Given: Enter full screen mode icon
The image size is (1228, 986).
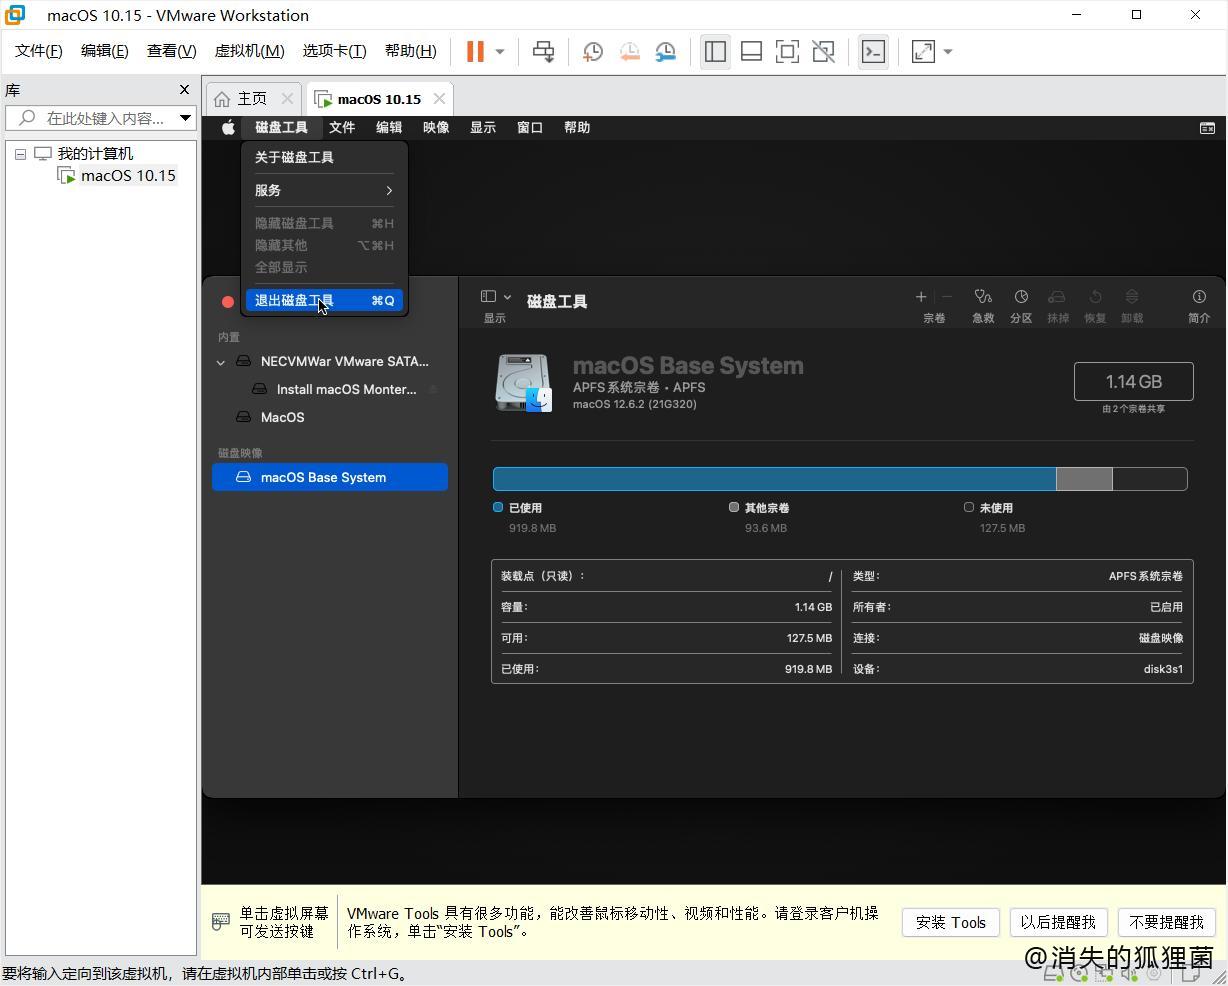Looking at the screenshot, I should 787,51.
